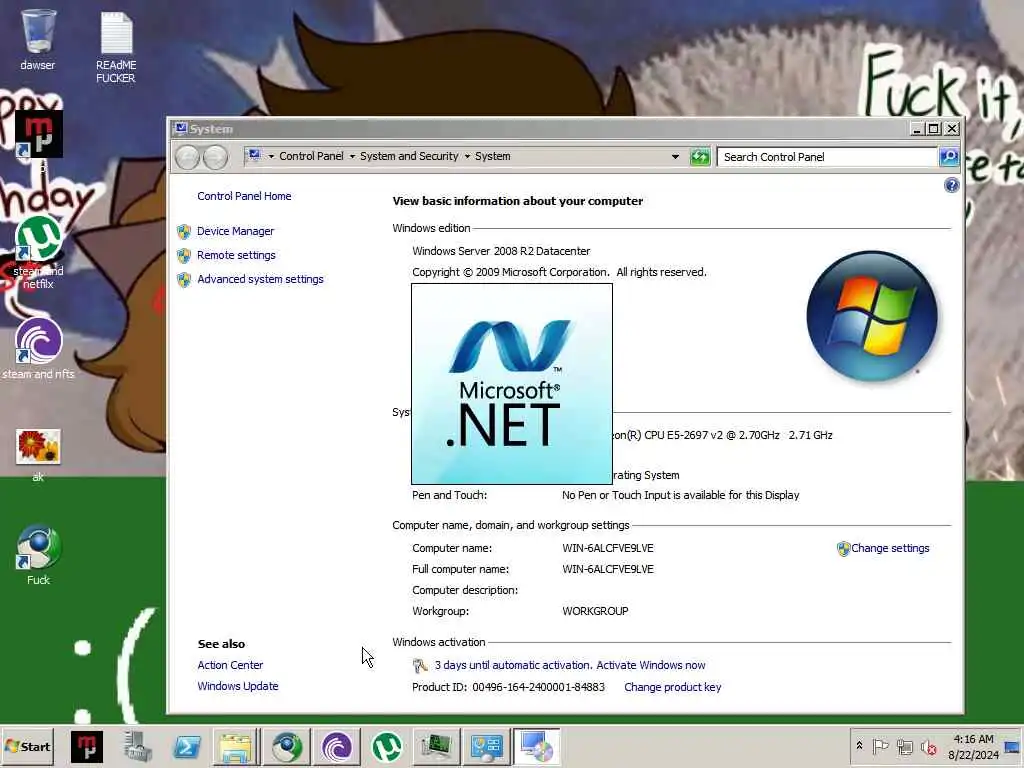This screenshot has height=768, width=1024.
Task: Open Windows Update link
Action: pos(238,686)
